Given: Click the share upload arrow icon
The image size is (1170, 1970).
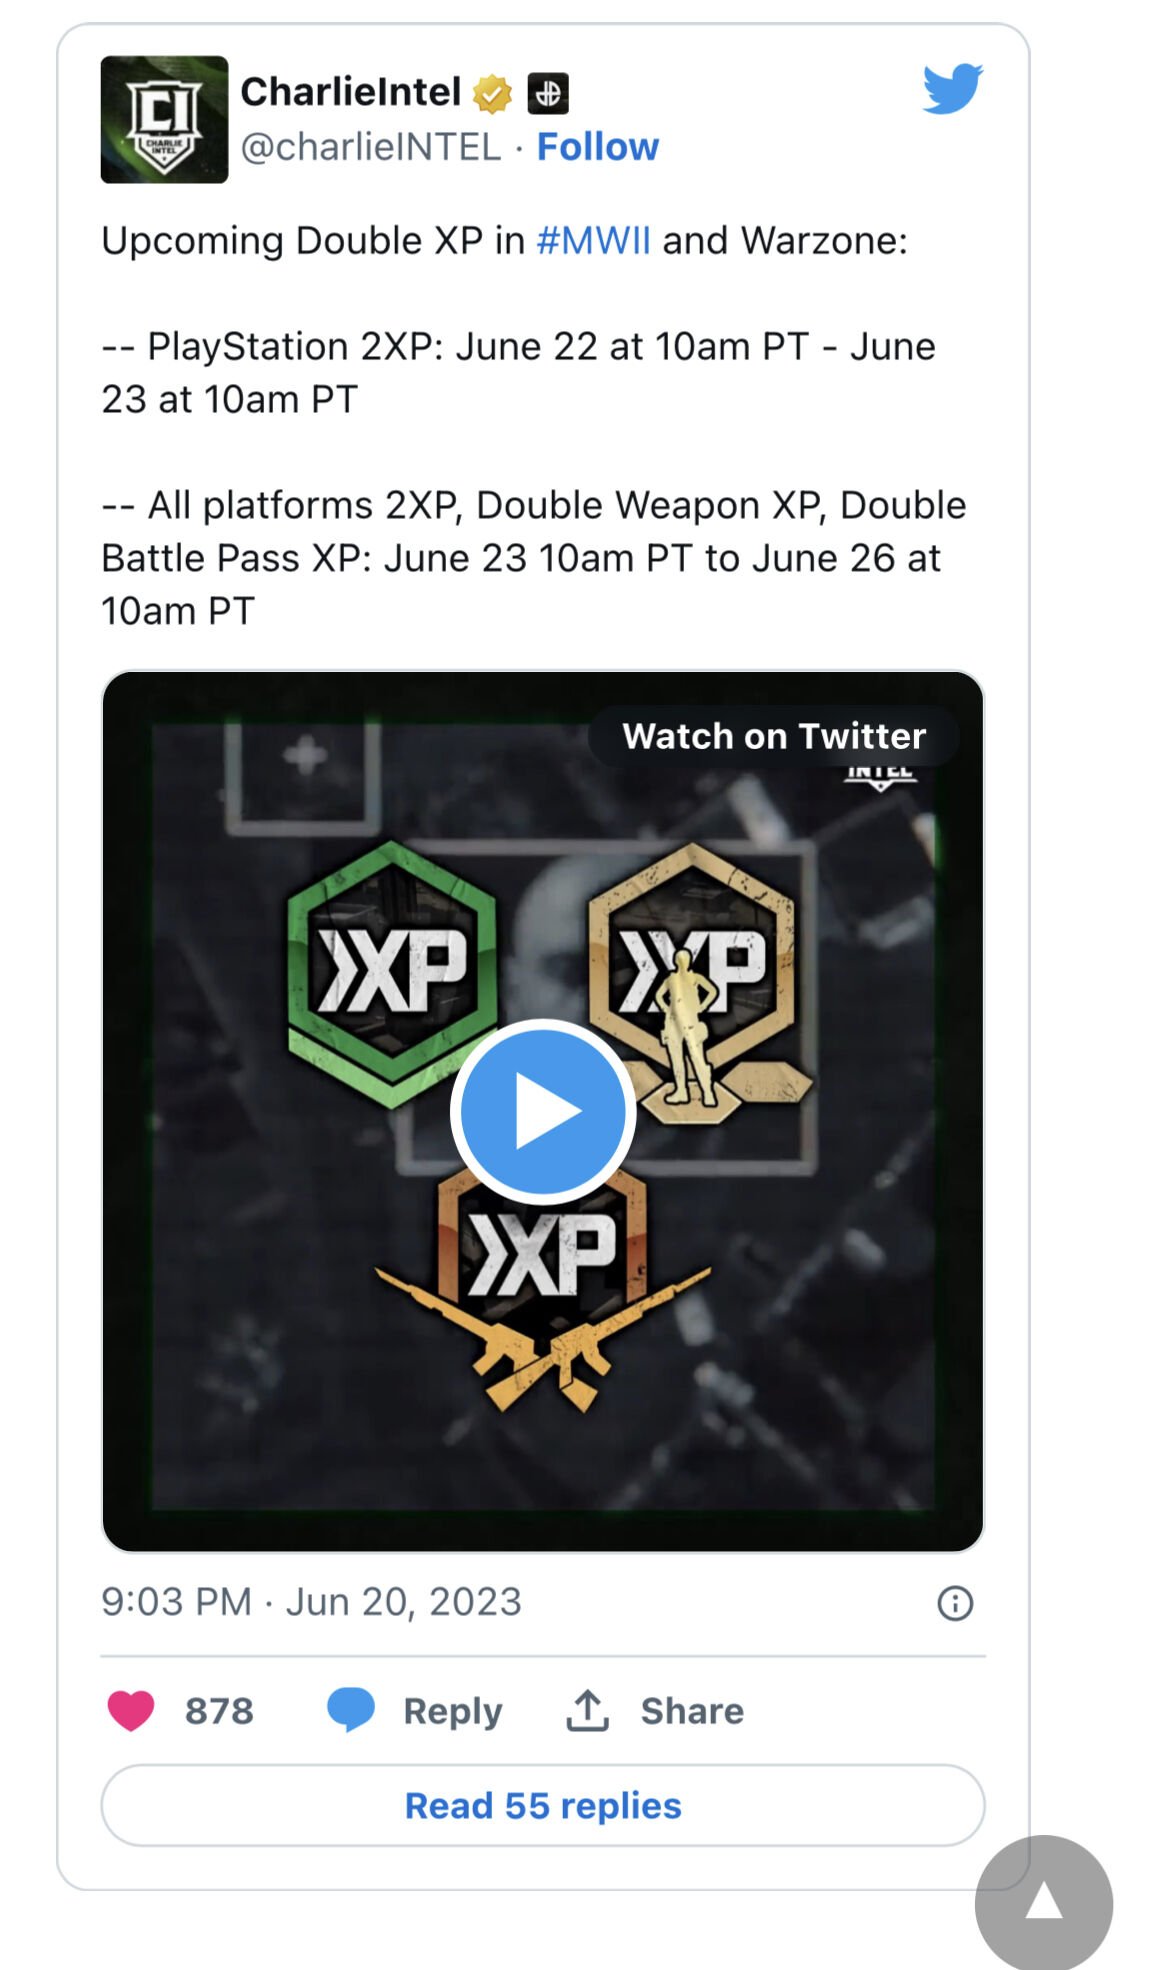Looking at the screenshot, I should pos(588,1710).
